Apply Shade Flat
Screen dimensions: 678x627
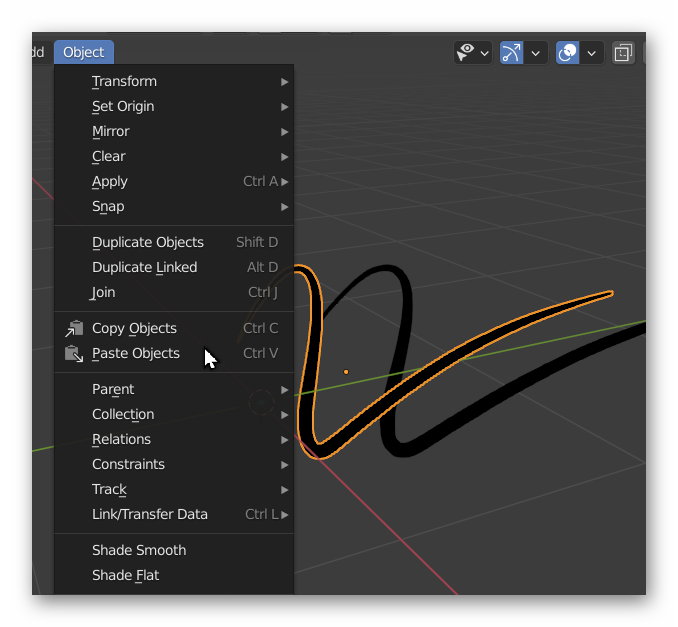point(174,576)
